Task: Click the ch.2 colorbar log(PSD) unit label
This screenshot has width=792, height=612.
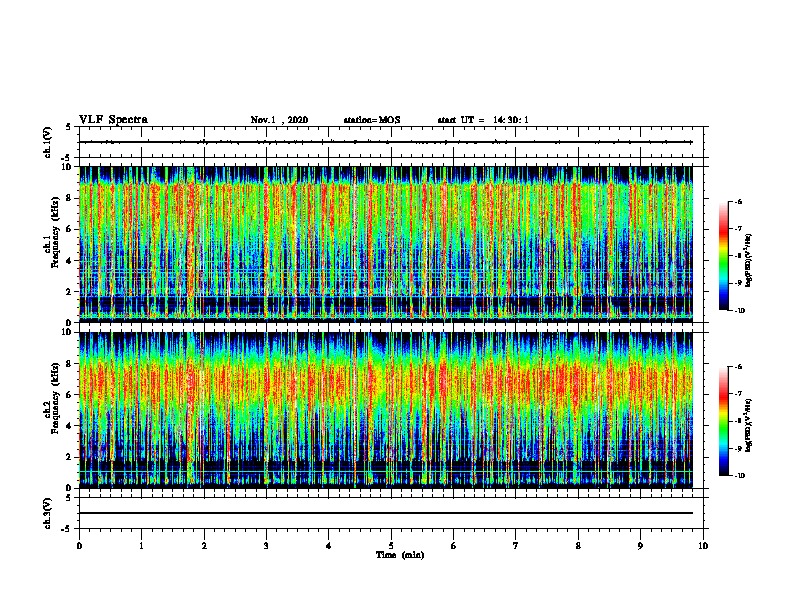Action: tap(749, 425)
